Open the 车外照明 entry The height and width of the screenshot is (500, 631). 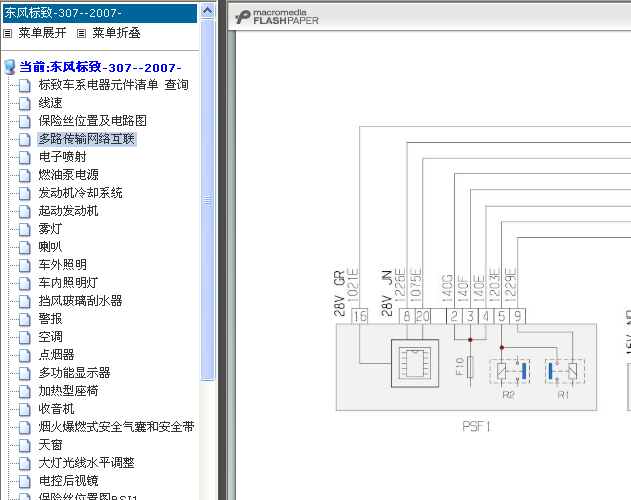[x=62, y=265]
